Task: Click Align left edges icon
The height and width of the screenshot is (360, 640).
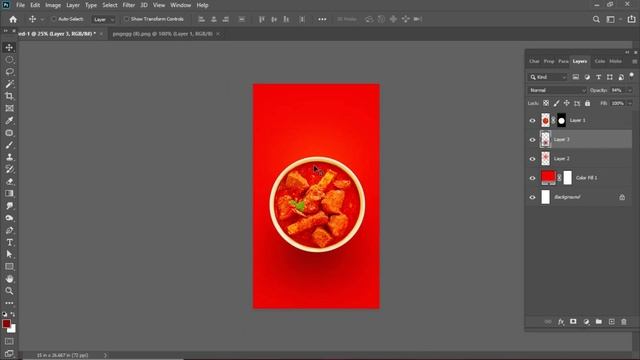Action: tap(201, 19)
